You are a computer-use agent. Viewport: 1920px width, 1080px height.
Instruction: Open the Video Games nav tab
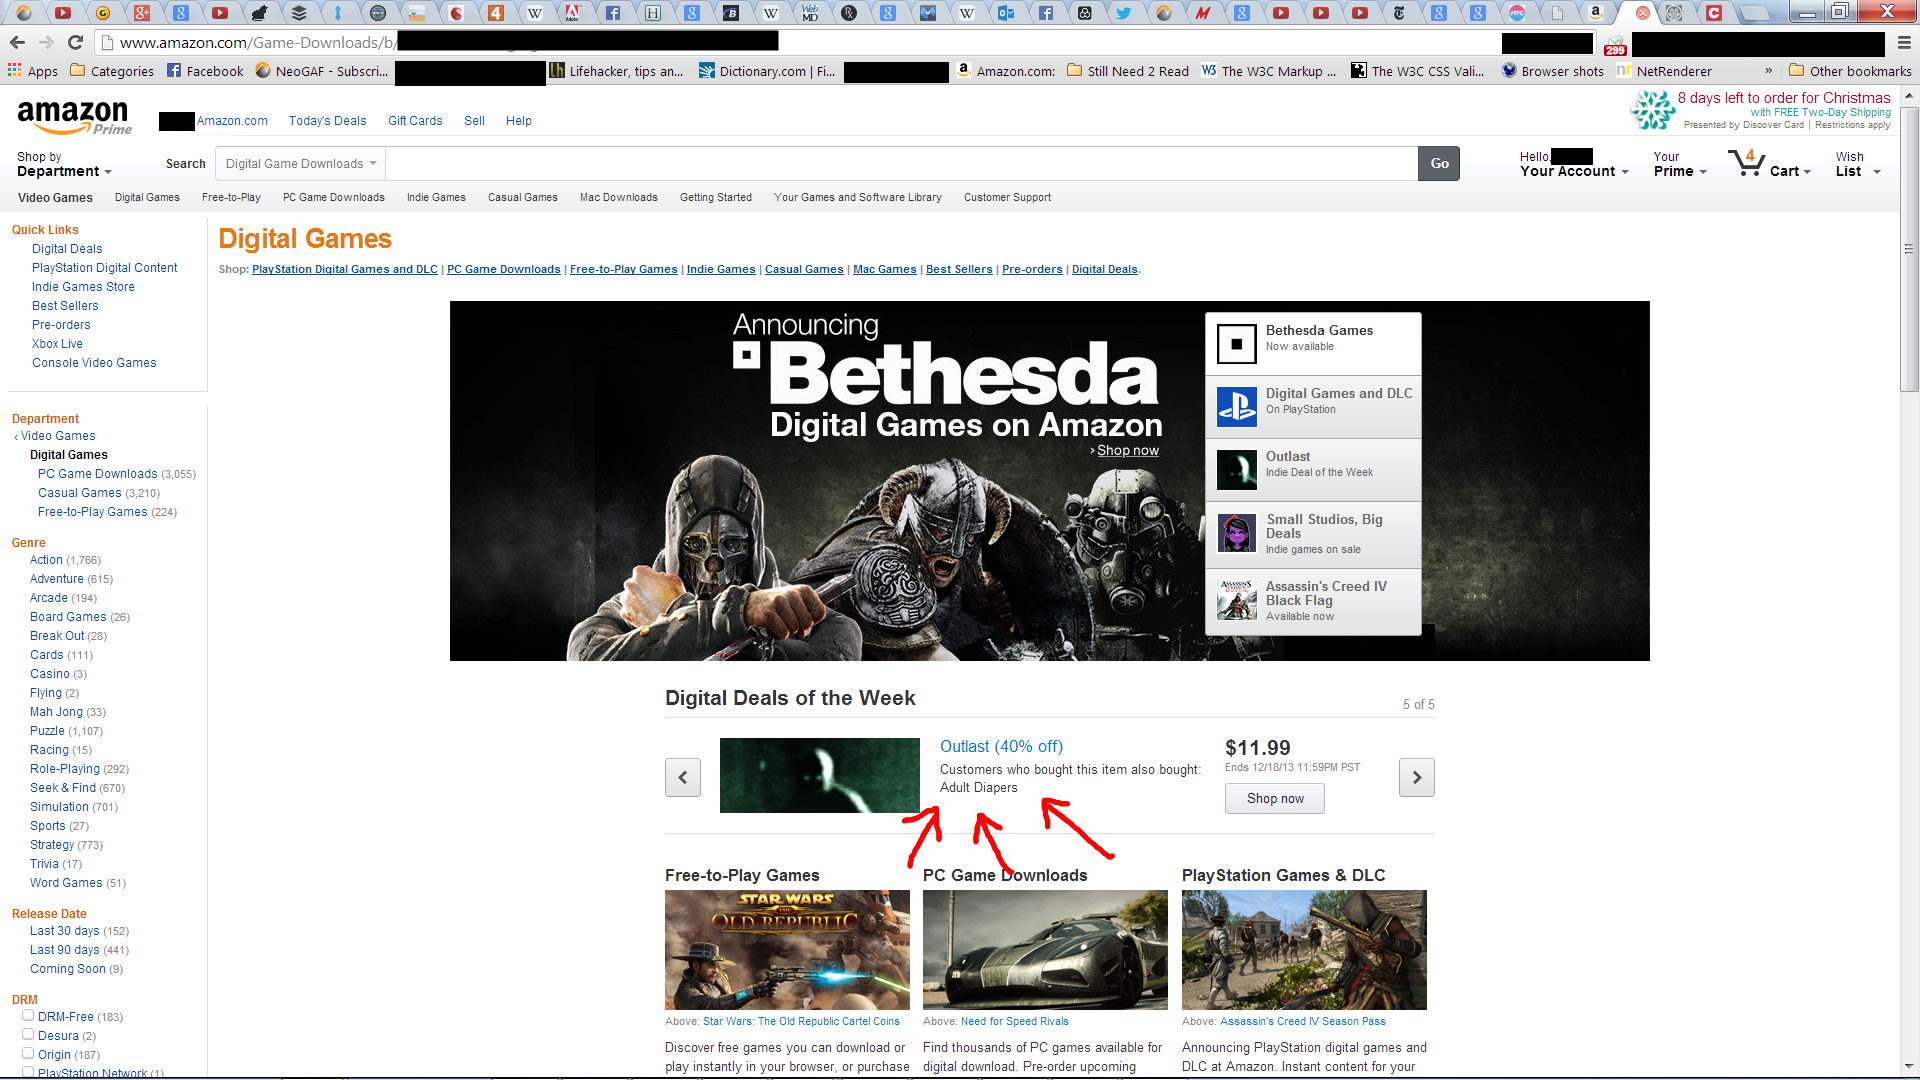click(55, 197)
